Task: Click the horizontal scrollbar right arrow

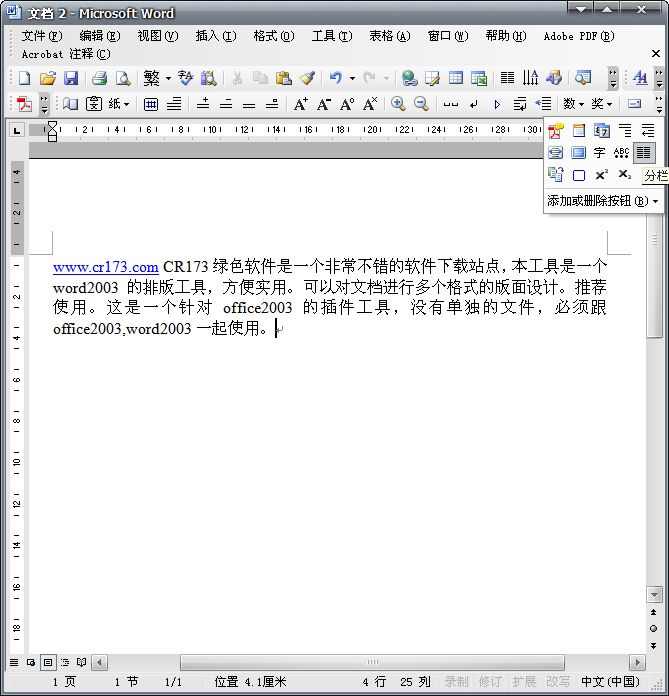Action: pos(637,663)
